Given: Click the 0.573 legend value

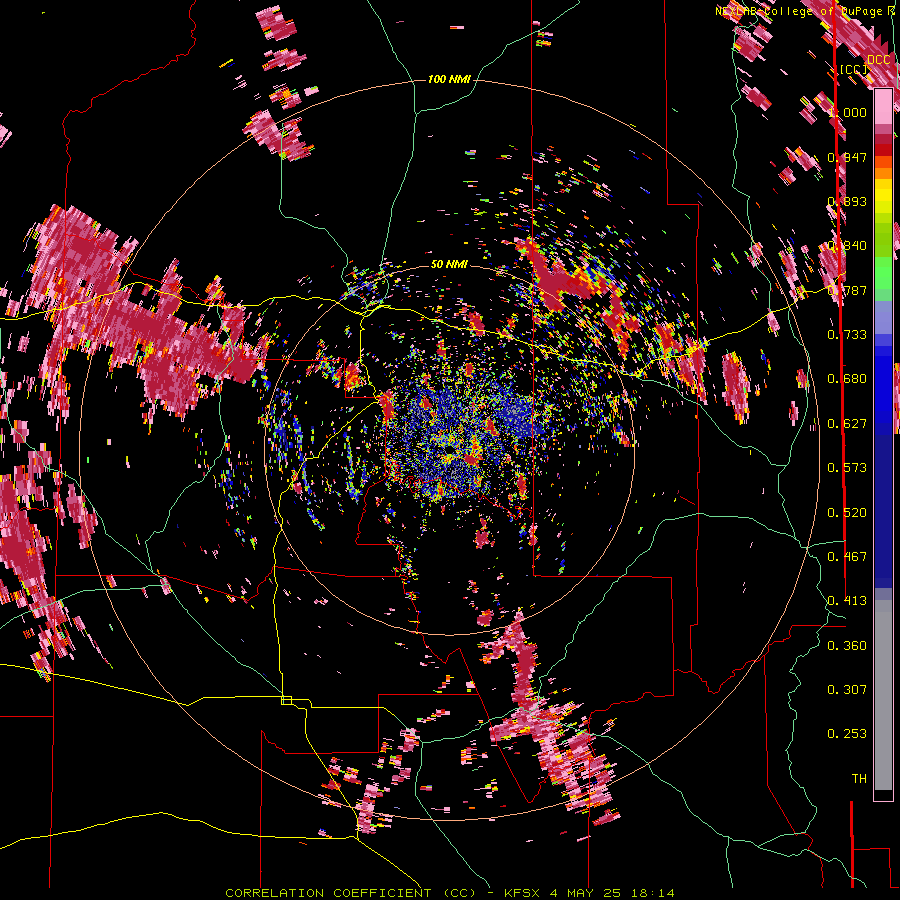Looking at the screenshot, I should [x=847, y=468].
